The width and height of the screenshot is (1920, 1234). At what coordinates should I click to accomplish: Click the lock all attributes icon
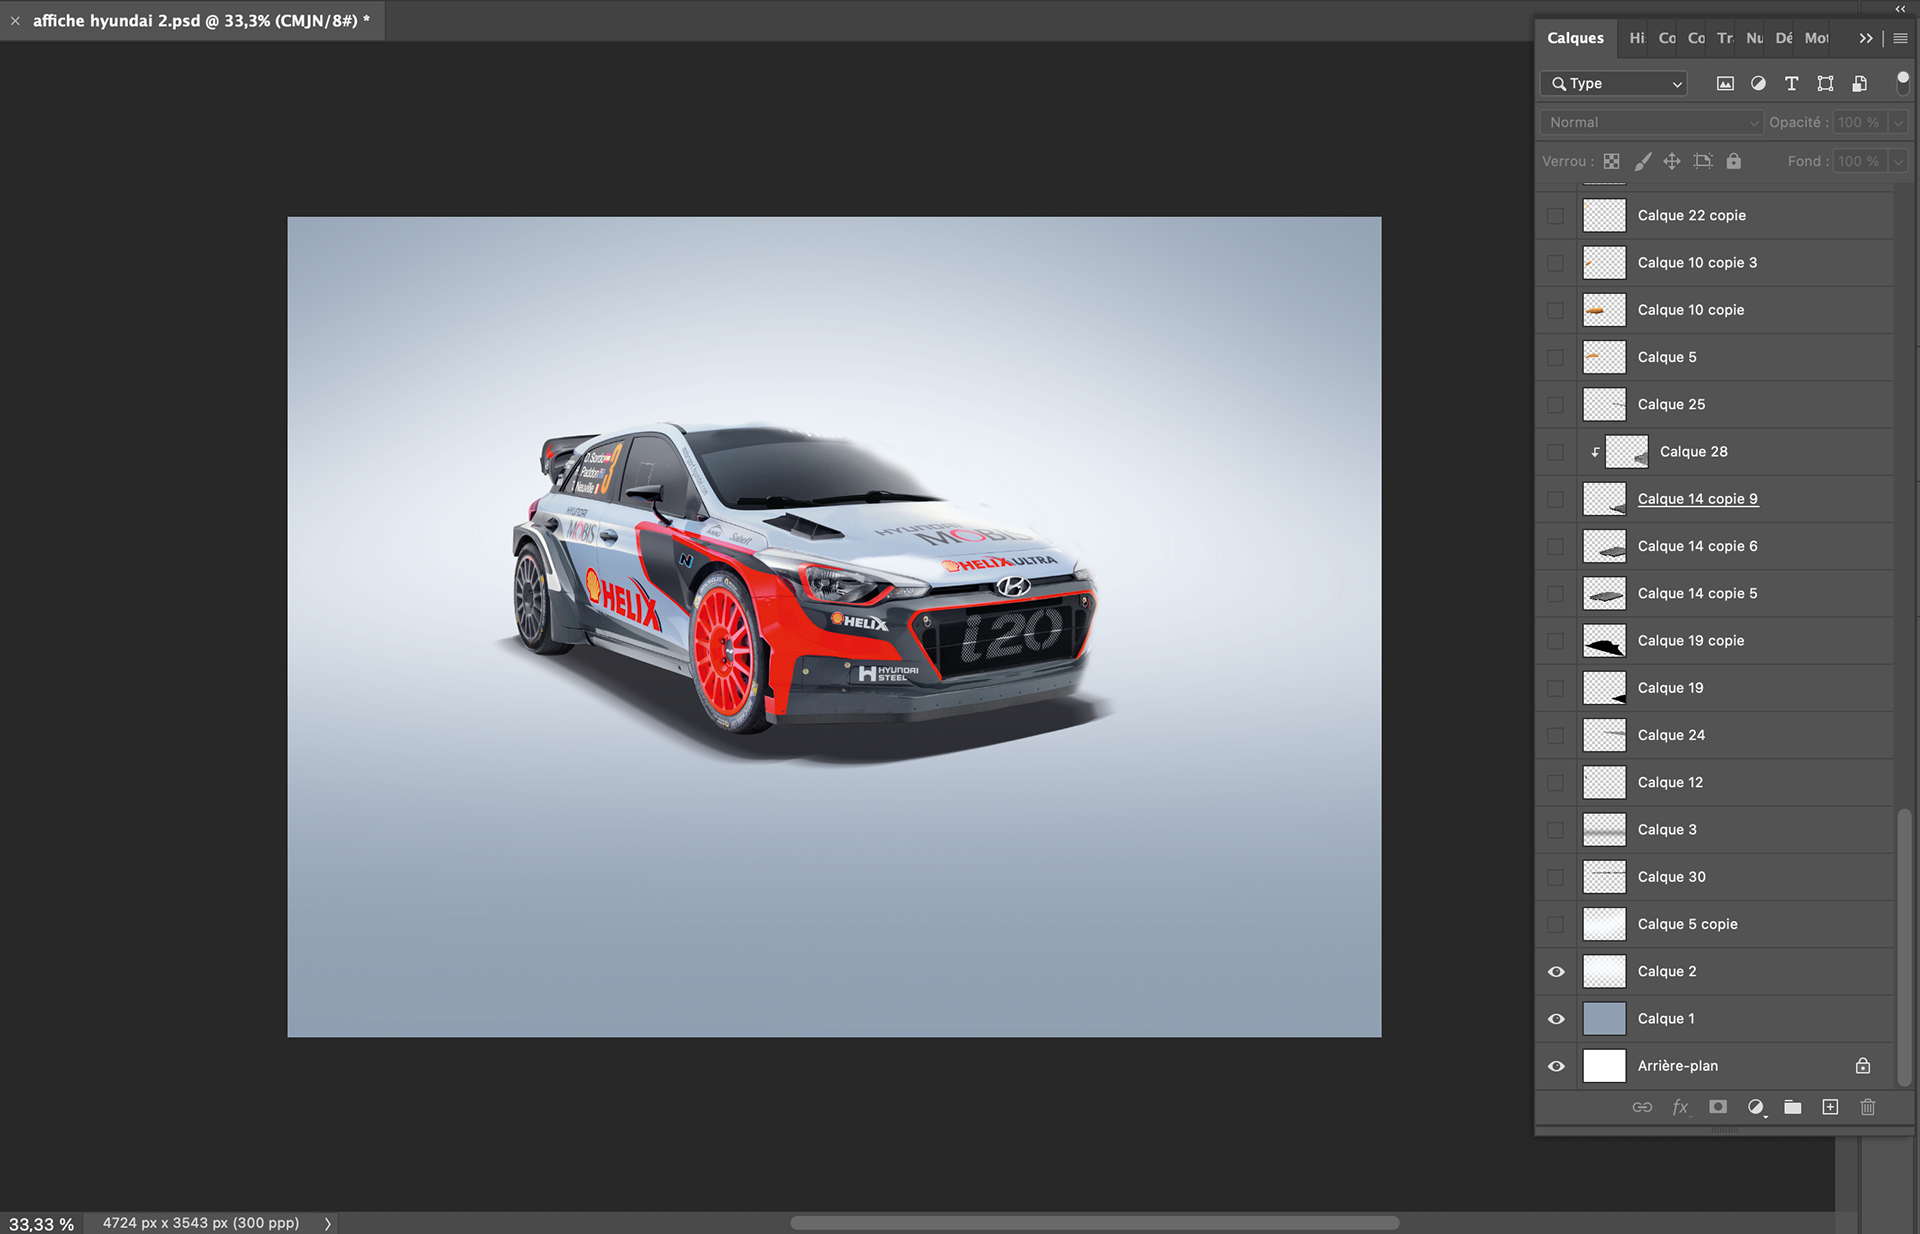[1734, 161]
